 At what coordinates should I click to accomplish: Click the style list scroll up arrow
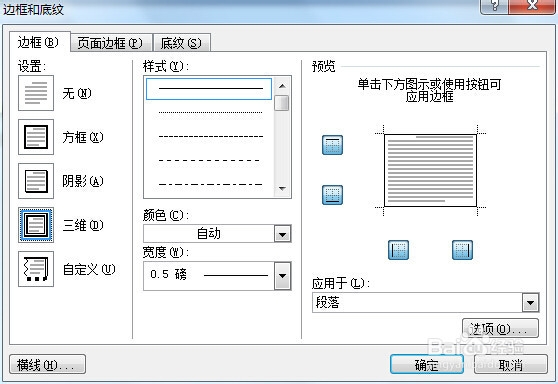pos(282,86)
